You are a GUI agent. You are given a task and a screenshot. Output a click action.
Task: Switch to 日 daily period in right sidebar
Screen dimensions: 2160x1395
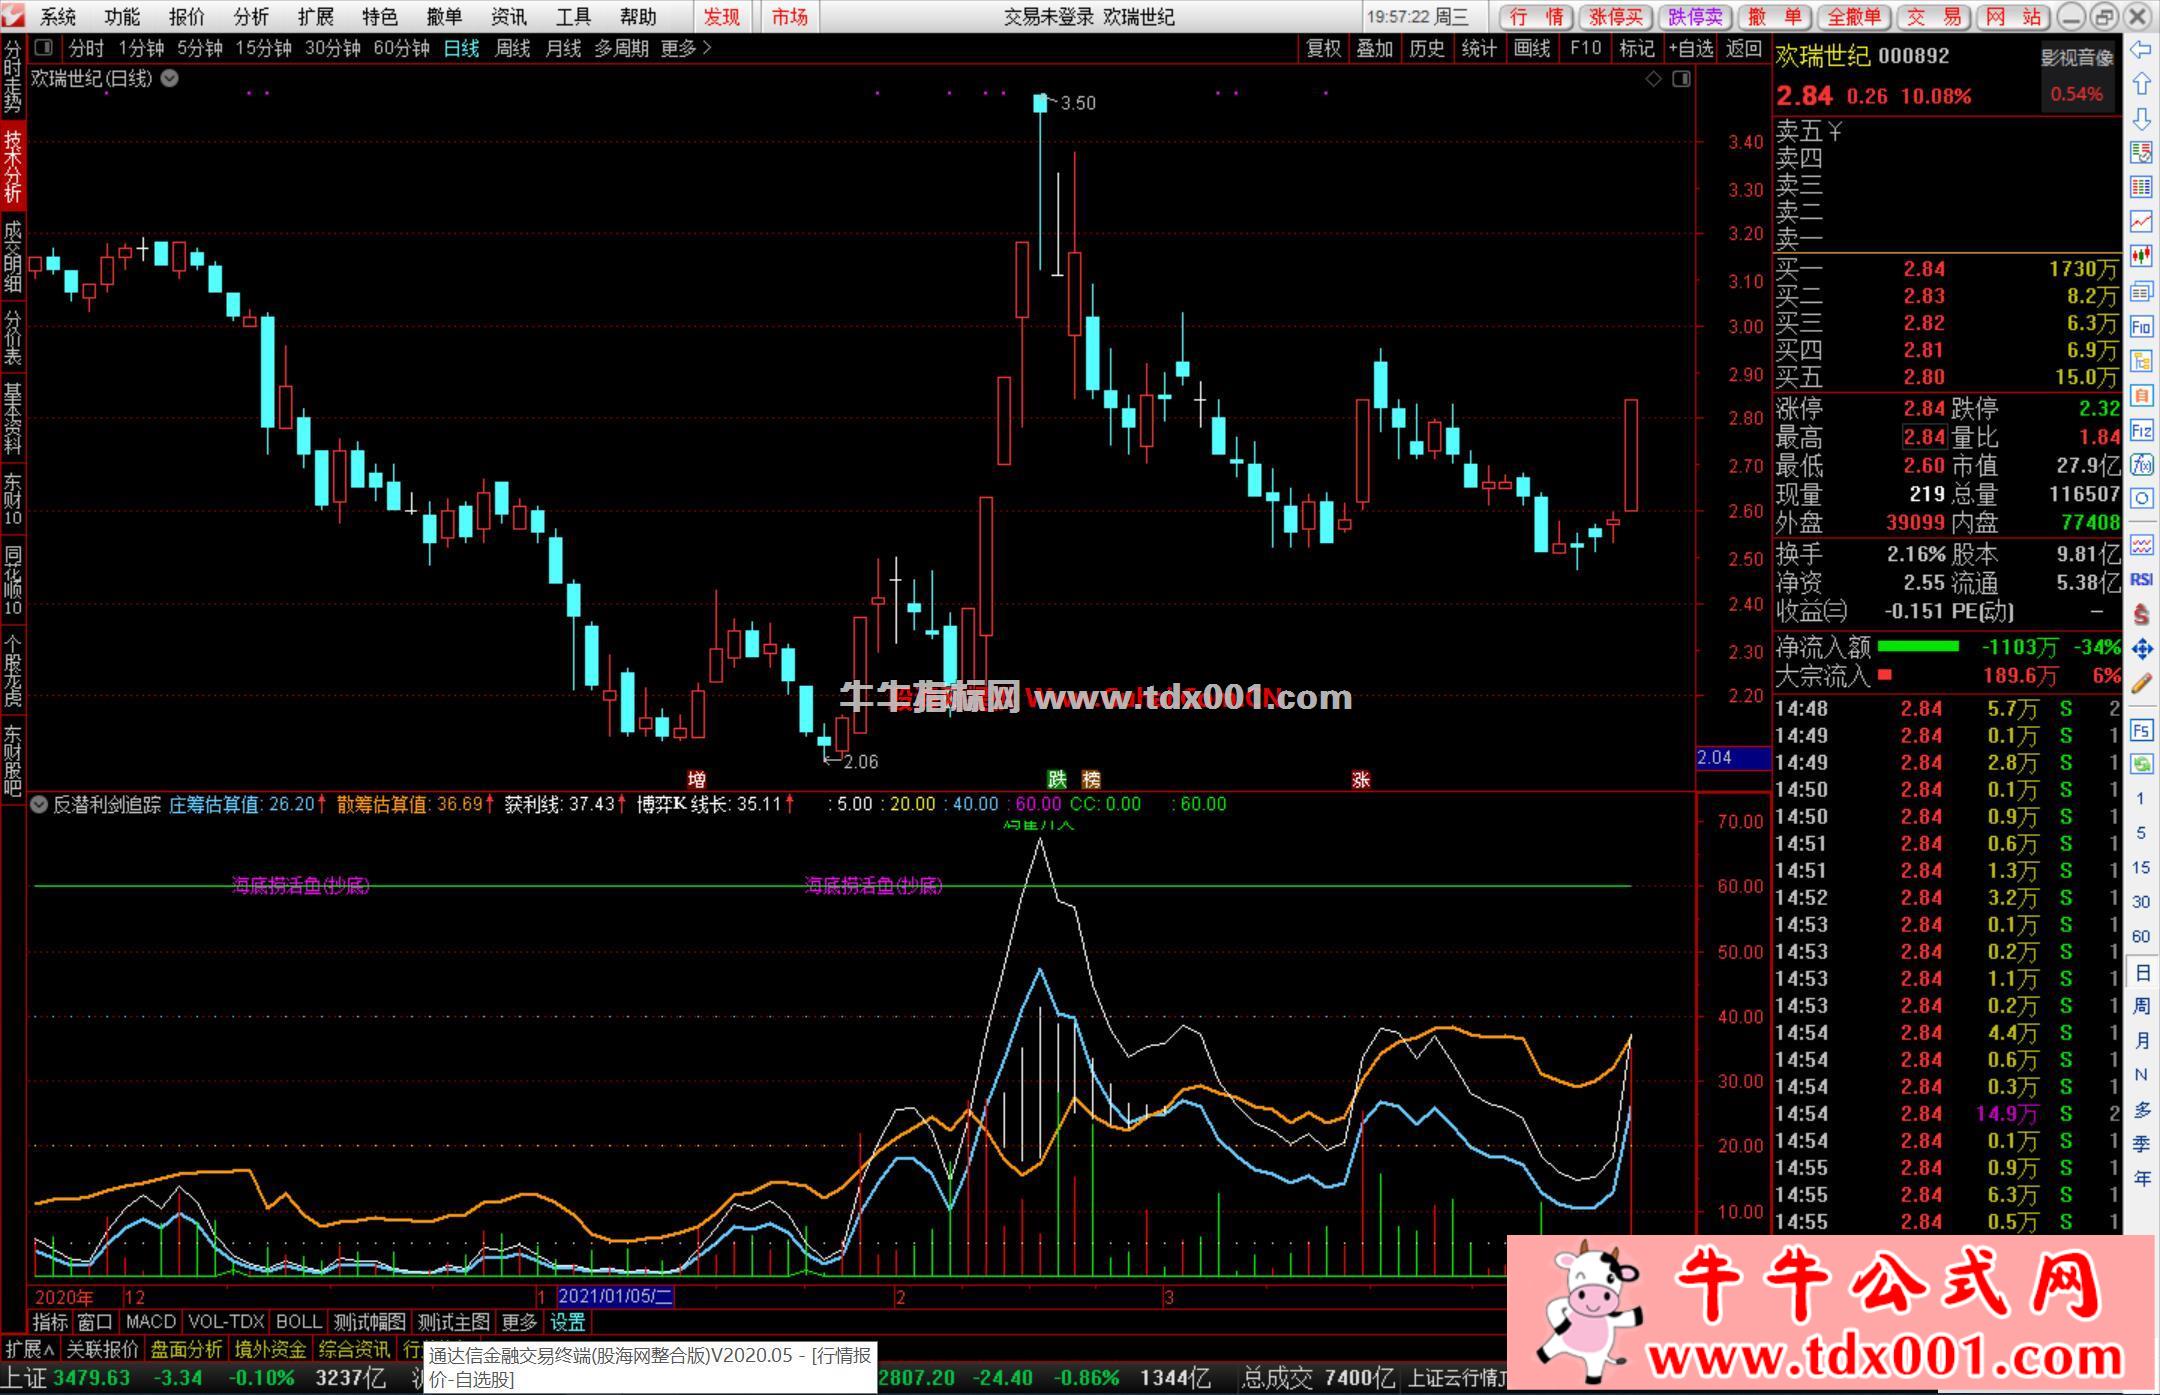click(x=2141, y=973)
